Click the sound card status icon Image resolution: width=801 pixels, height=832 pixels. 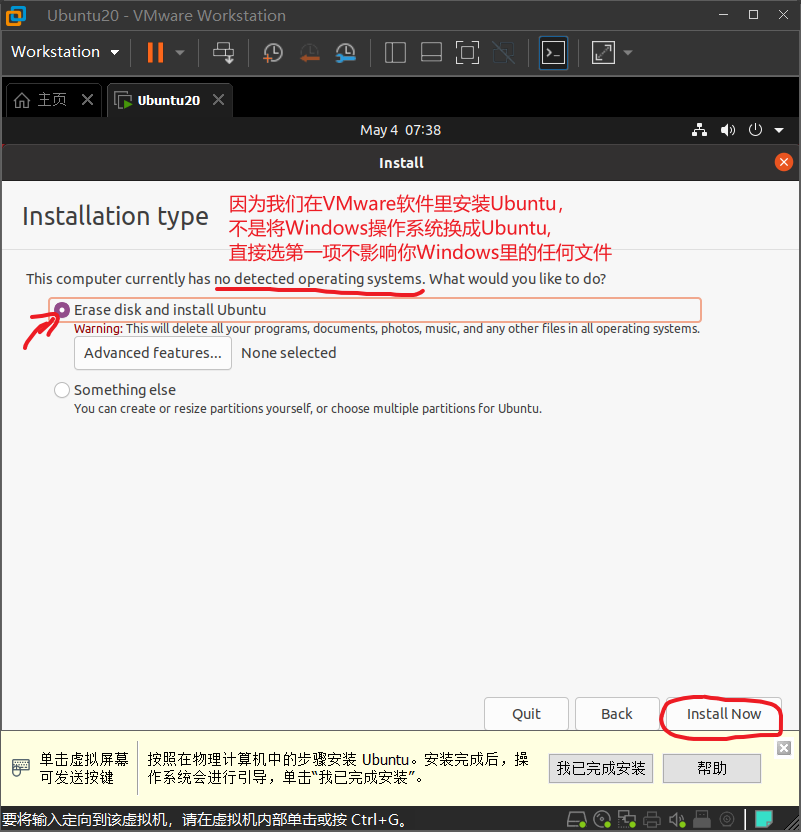pyautogui.click(x=677, y=820)
